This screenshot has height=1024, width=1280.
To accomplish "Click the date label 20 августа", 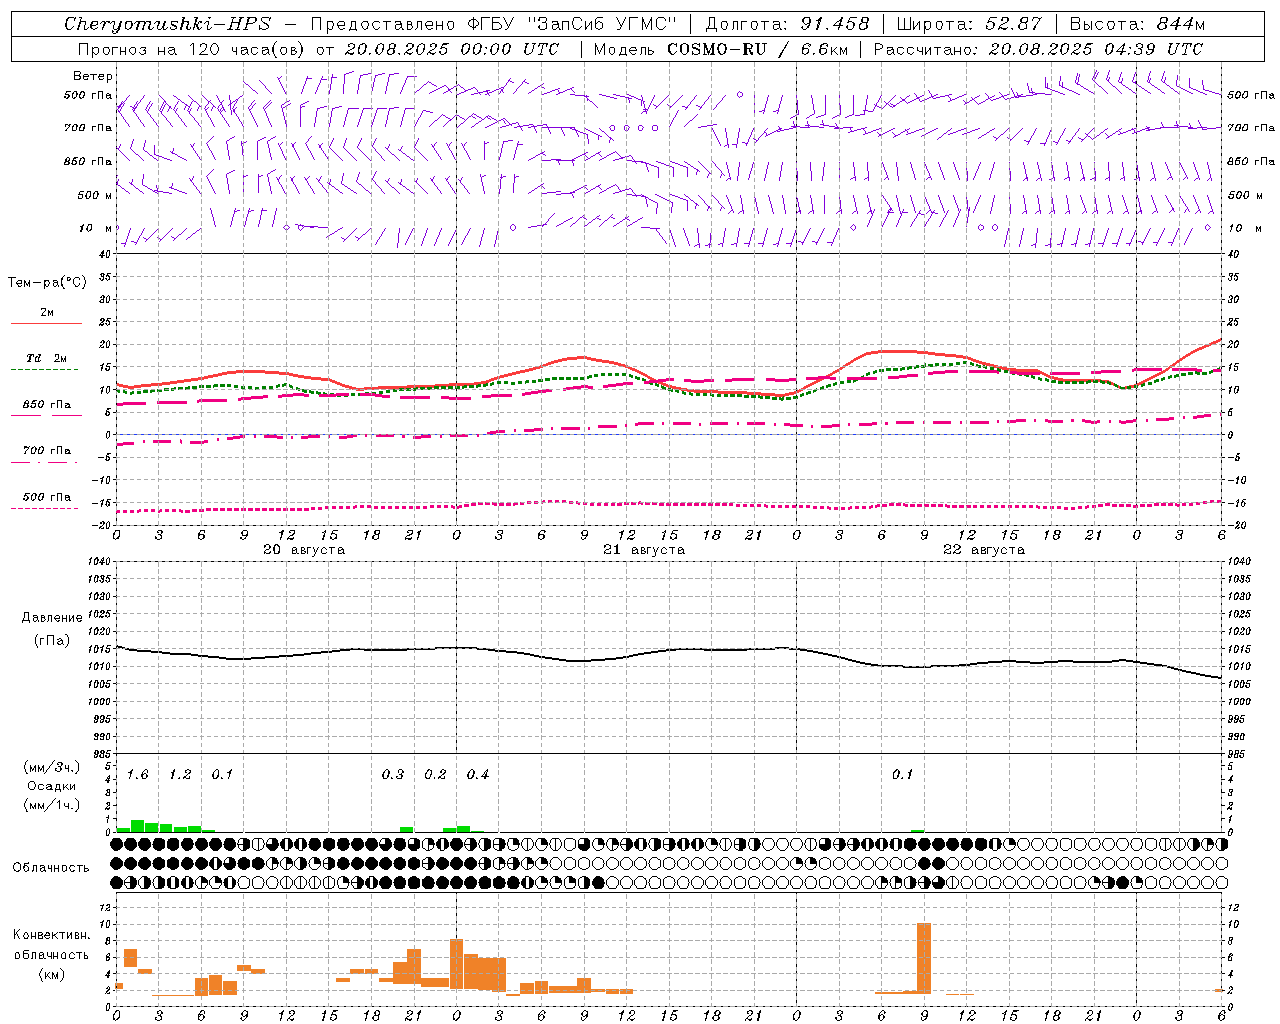I will [304, 550].
